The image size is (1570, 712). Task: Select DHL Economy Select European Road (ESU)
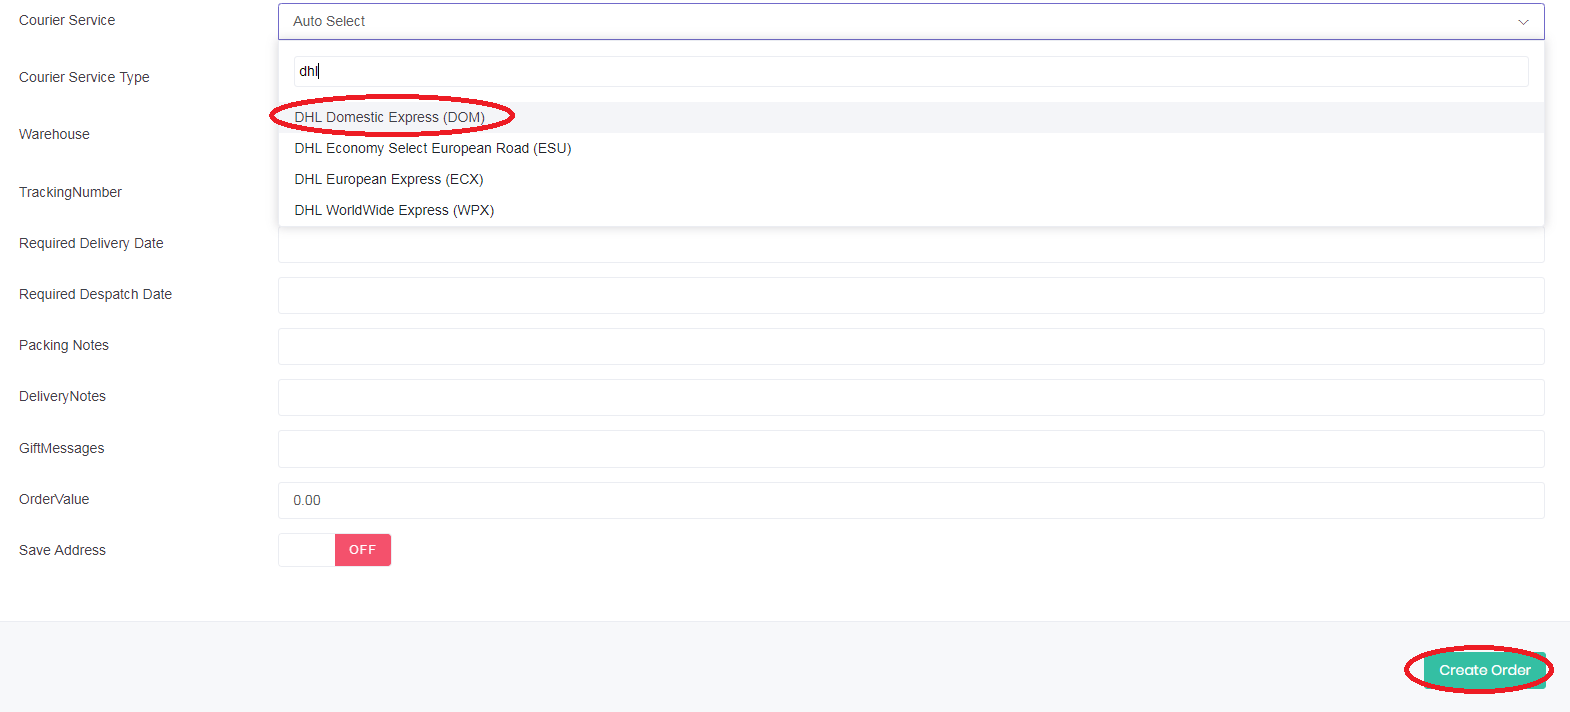(911, 148)
